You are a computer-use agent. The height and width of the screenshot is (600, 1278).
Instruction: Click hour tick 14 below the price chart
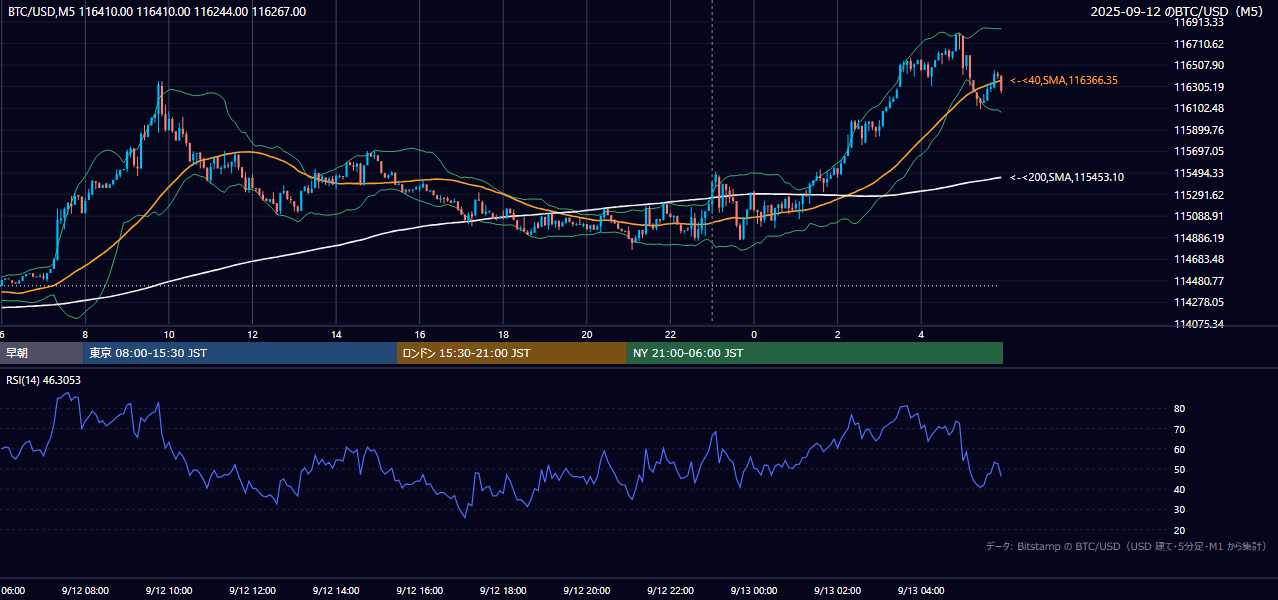[336, 334]
